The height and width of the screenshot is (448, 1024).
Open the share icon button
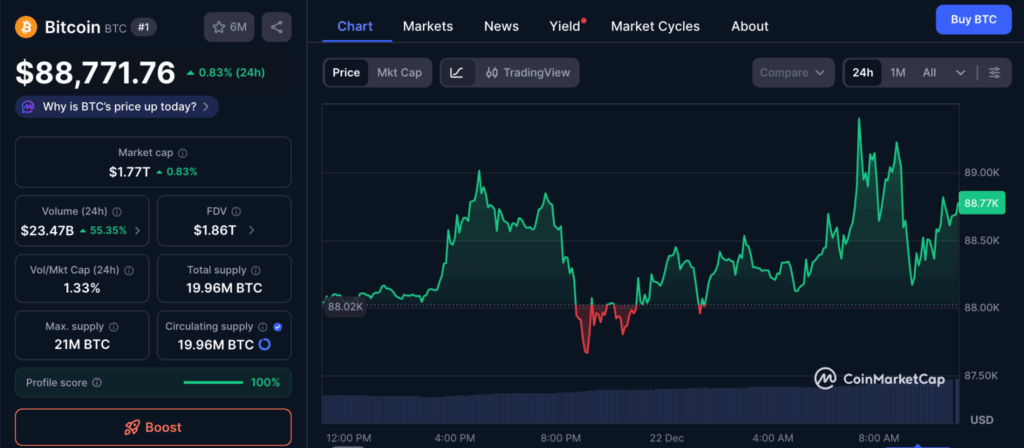276,27
